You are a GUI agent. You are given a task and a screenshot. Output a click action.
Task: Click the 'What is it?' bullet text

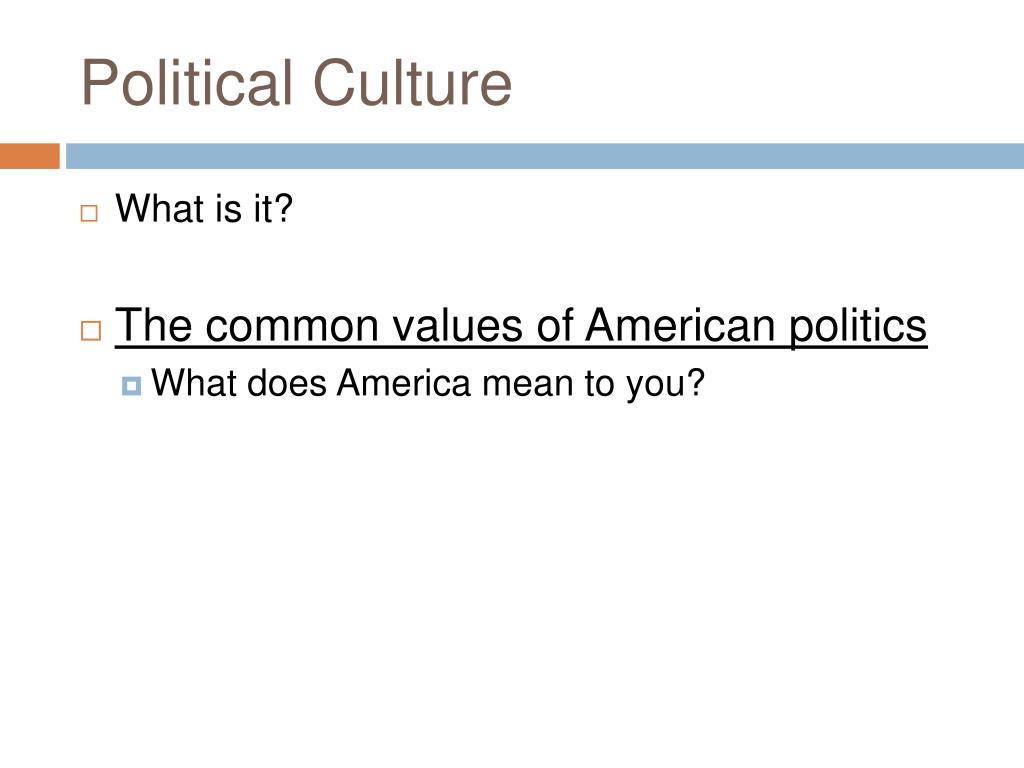click(x=204, y=208)
